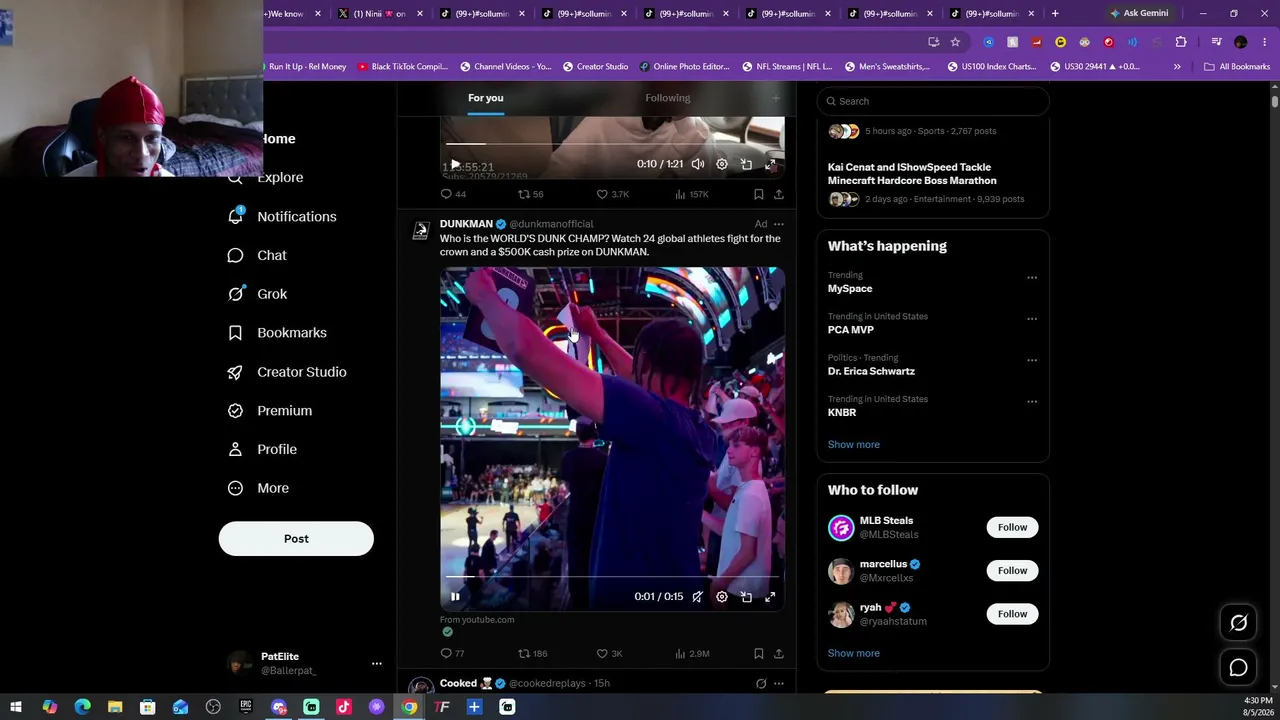
Task: Show more trends under What's happening
Action: 854,445
